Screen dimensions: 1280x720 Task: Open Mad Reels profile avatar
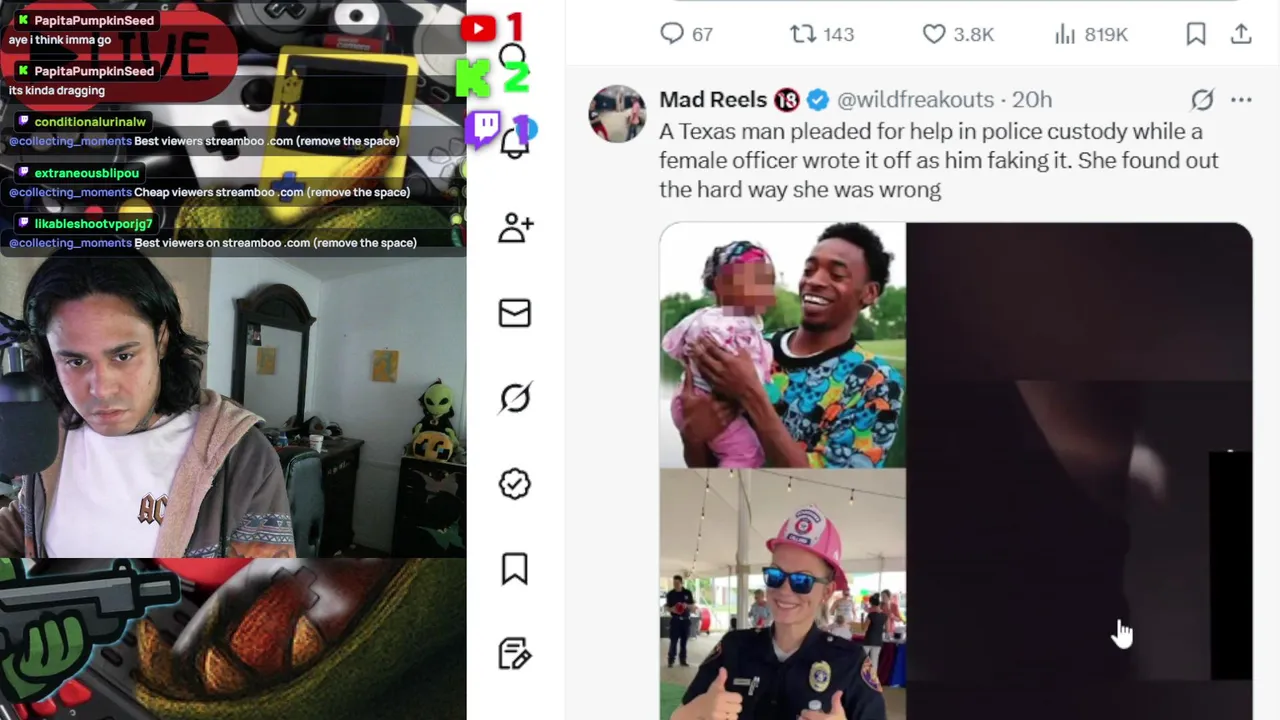coord(617,113)
